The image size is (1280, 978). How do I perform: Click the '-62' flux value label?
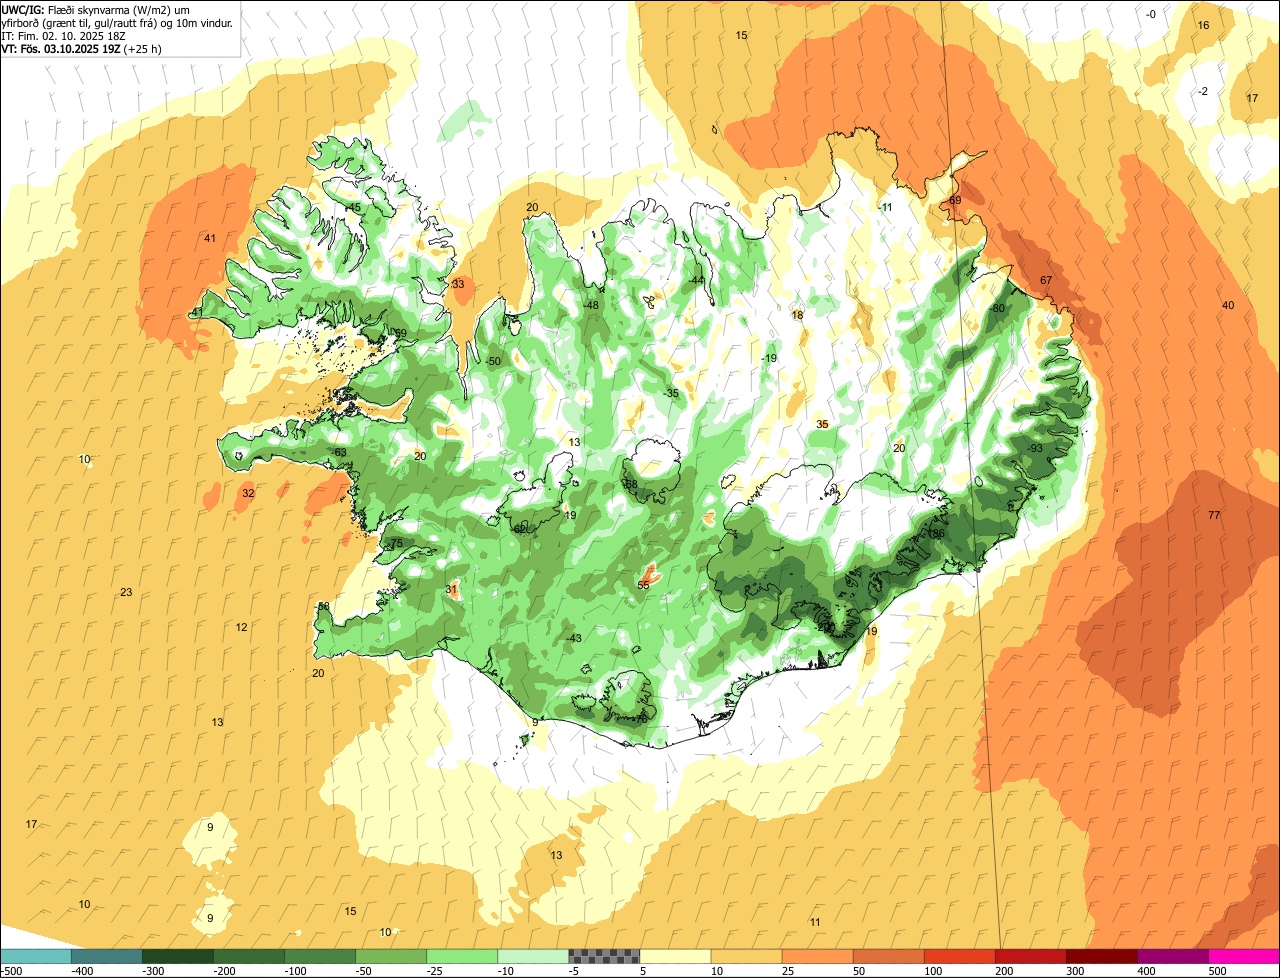click(519, 528)
